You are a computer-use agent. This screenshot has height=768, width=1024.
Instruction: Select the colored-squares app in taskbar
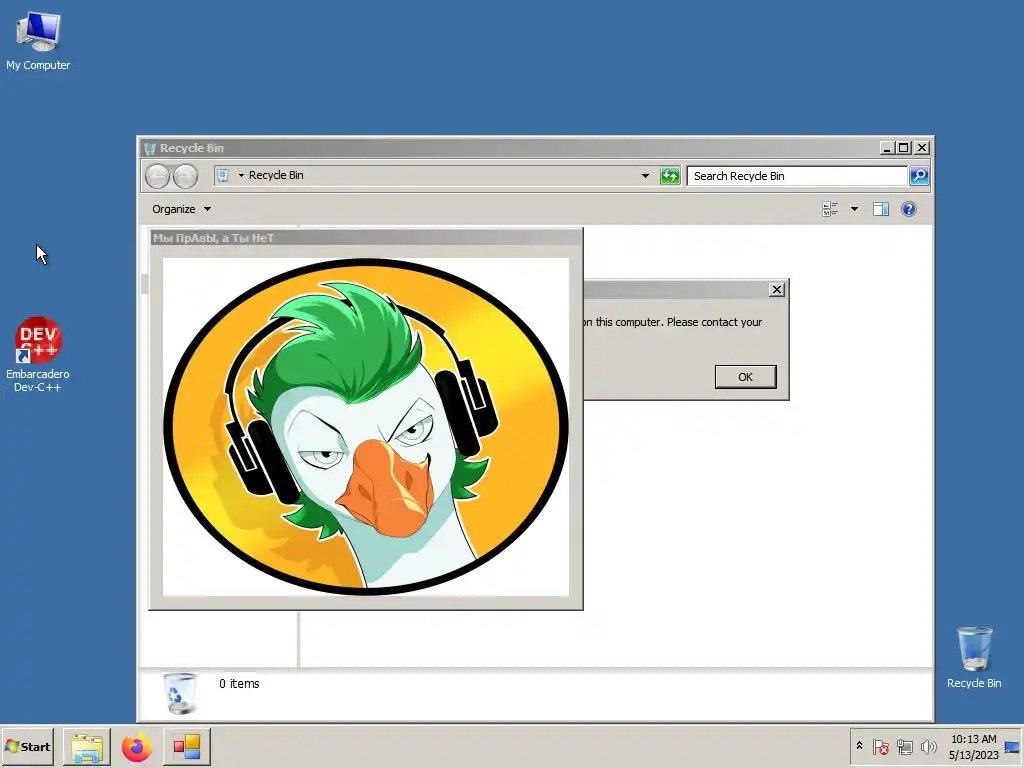(187, 746)
